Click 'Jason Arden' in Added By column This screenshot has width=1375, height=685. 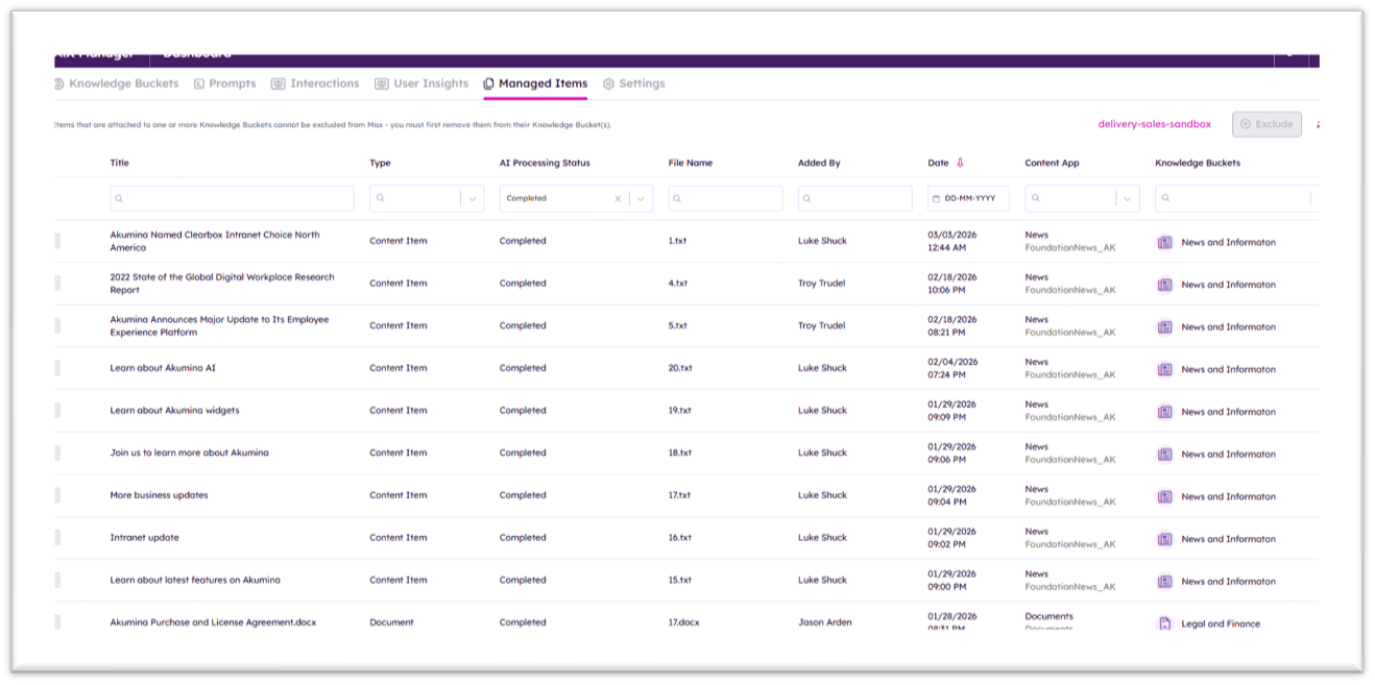coord(825,622)
